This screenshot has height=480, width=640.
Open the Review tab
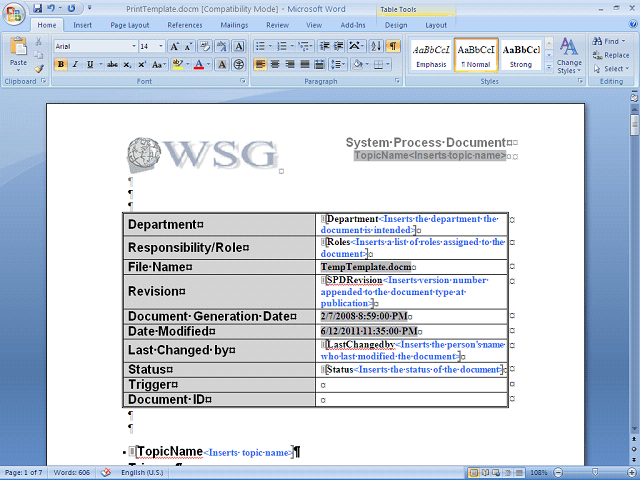click(x=278, y=25)
